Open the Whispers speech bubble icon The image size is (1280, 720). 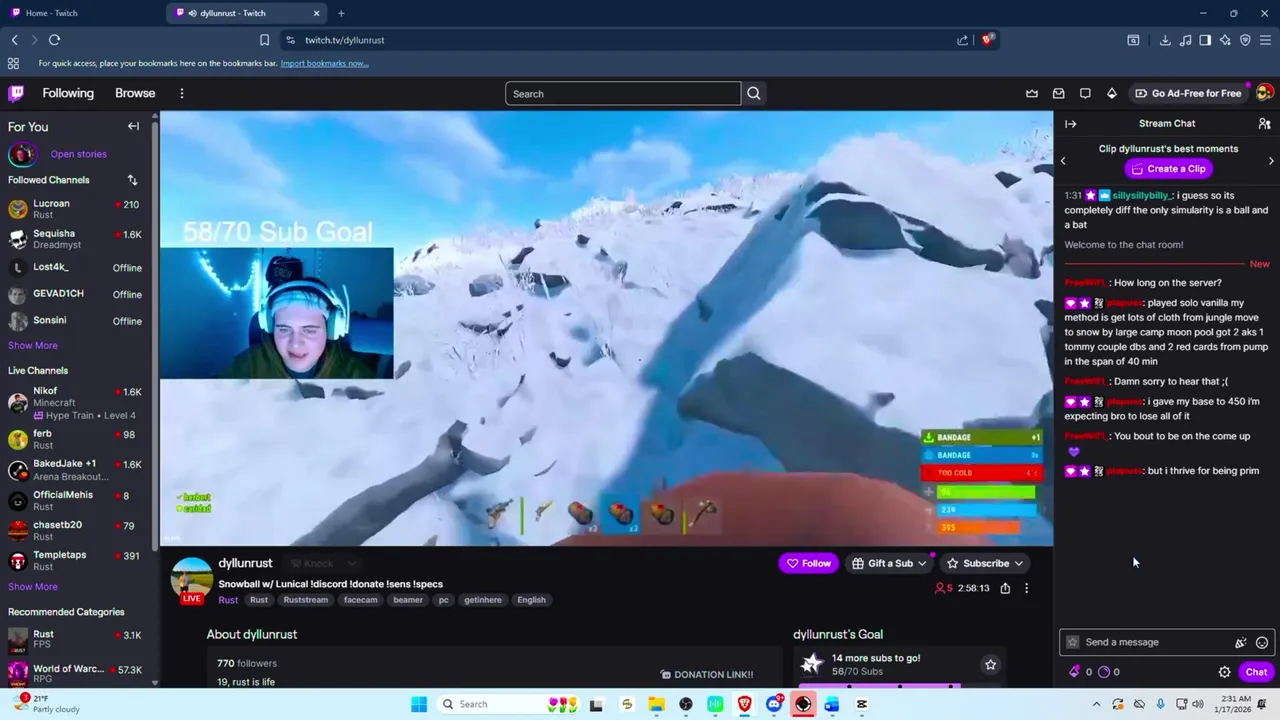point(1085,93)
